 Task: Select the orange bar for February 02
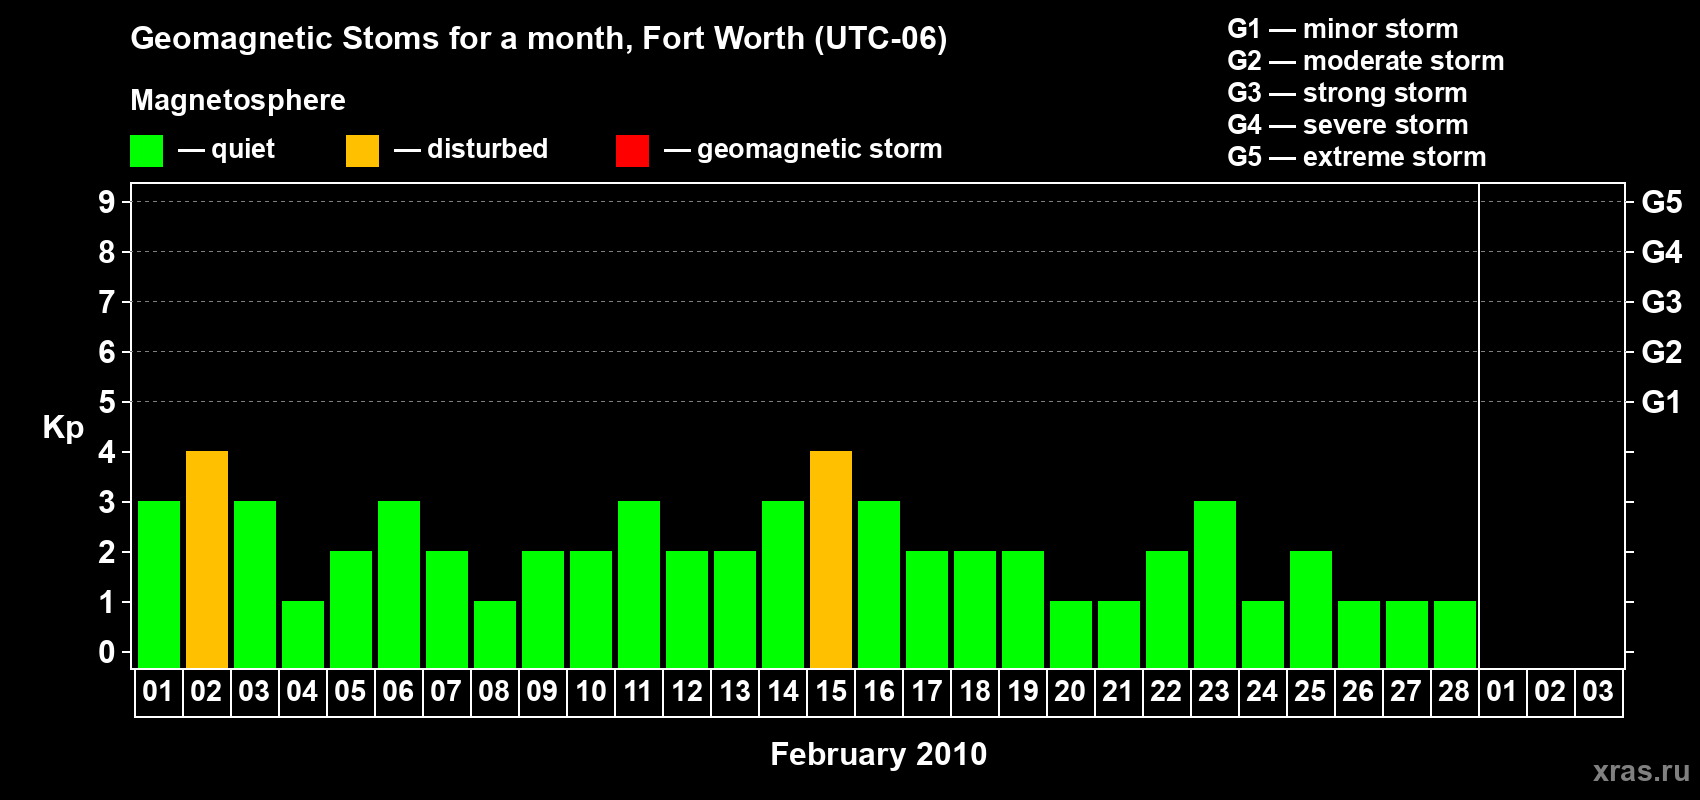click(207, 559)
